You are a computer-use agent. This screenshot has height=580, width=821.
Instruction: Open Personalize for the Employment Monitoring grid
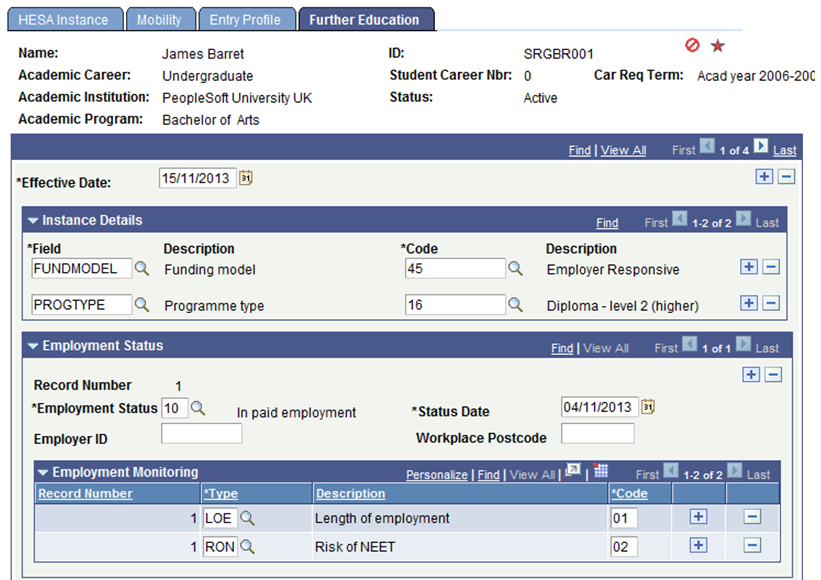tap(437, 472)
